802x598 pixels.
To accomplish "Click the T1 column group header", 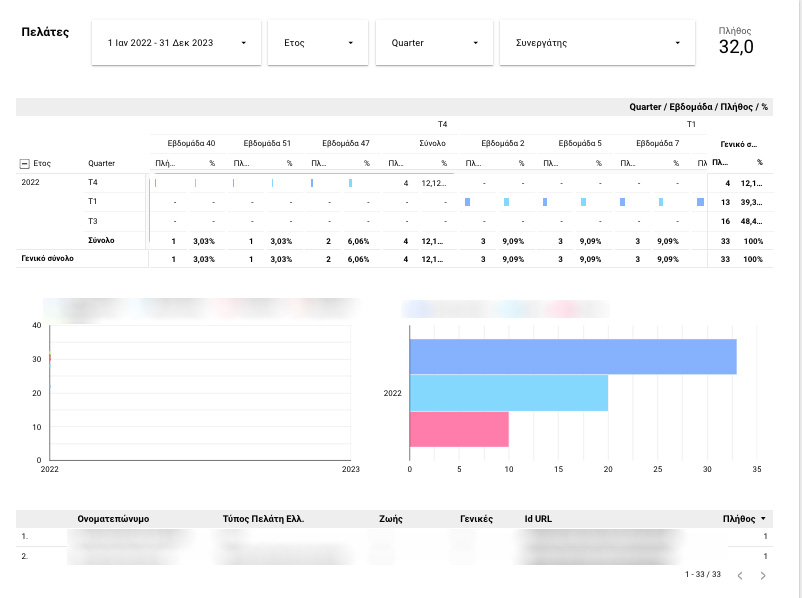I will pos(691,124).
